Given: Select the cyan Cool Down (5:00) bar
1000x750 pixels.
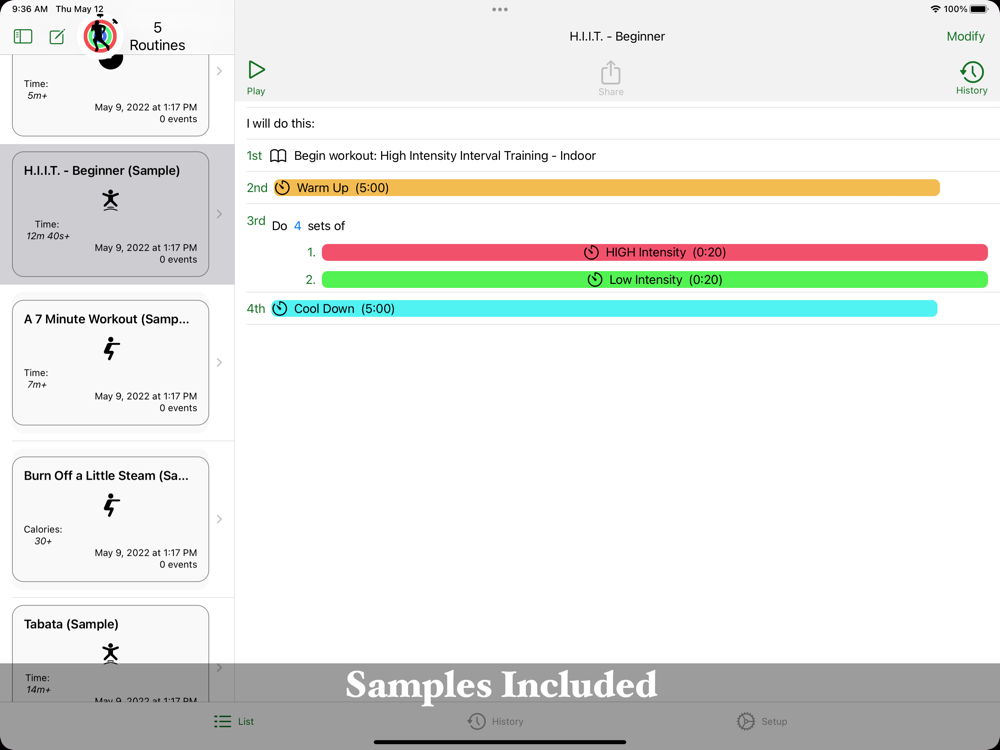Looking at the screenshot, I should point(604,309).
